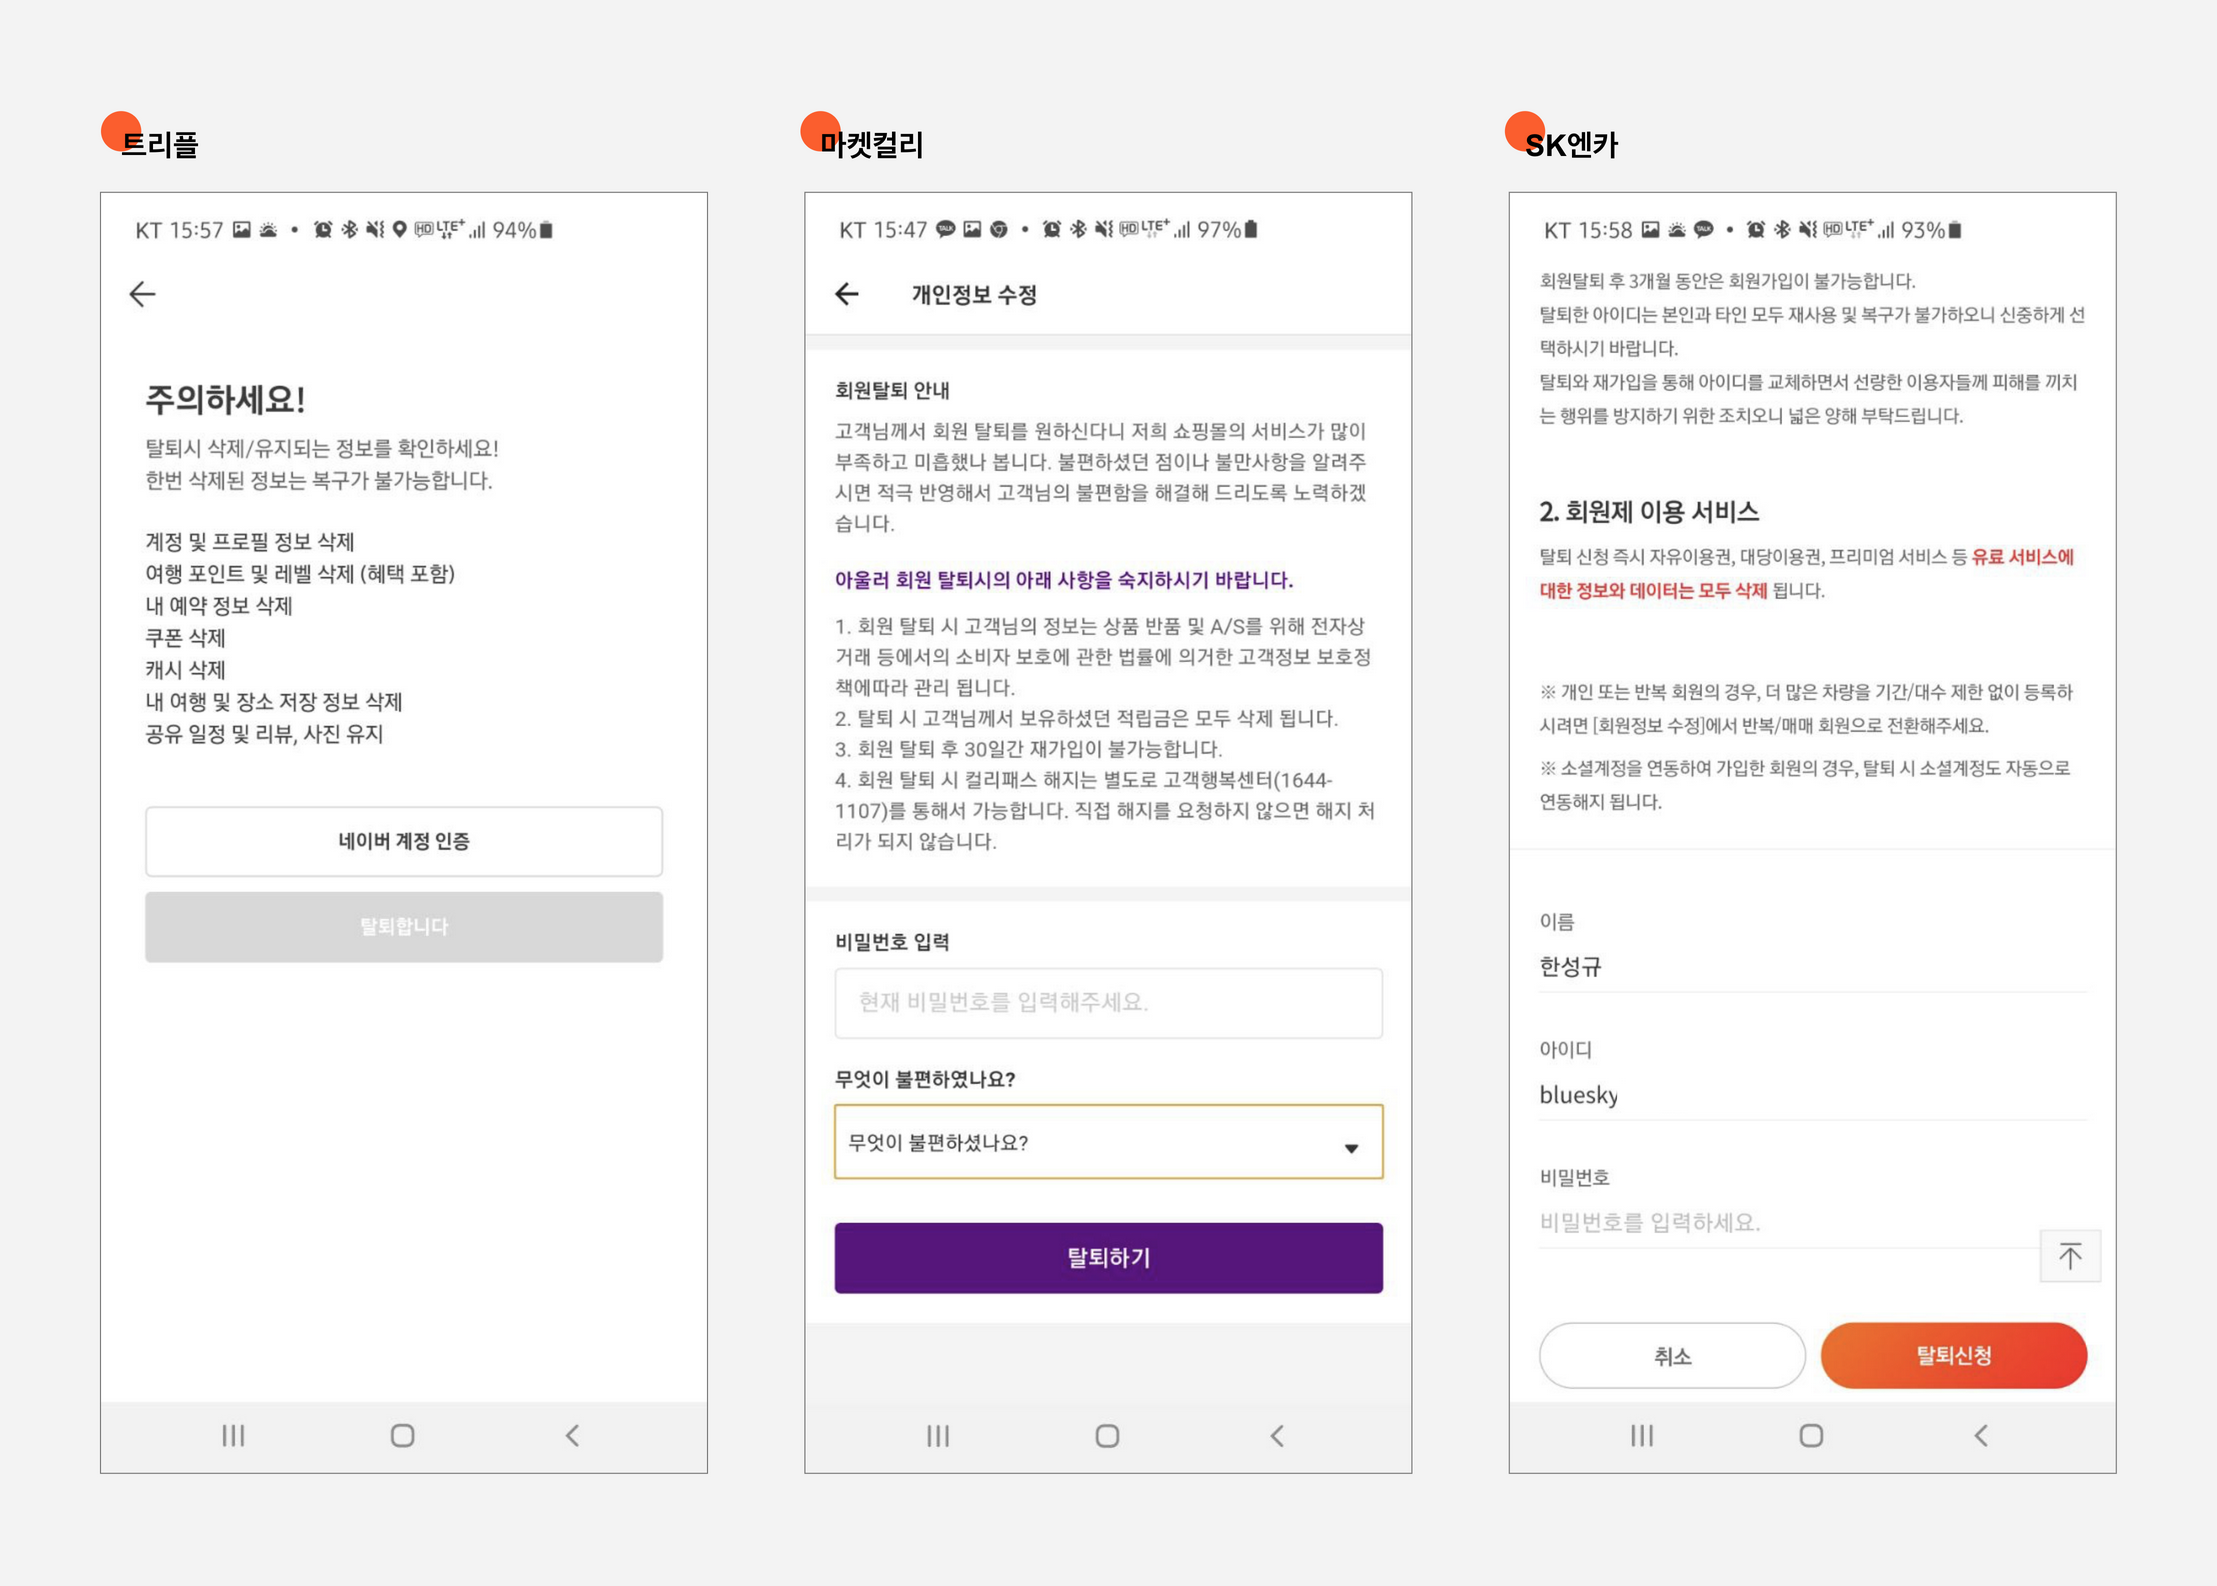The width and height of the screenshot is (2217, 1586).
Task: Click 내 여행 및 장소 저장 정보 삭제 line
Action: tap(274, 702)
